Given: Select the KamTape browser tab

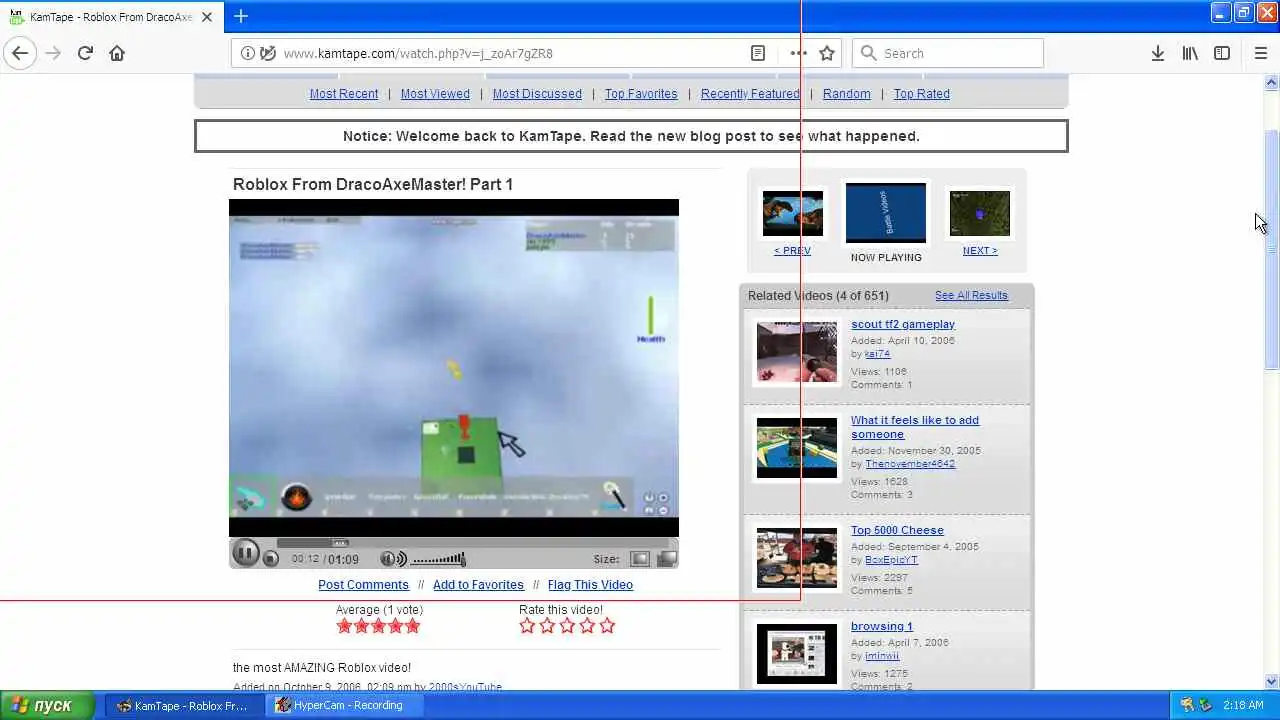Looking at the screenshot, I should (113, 17).
